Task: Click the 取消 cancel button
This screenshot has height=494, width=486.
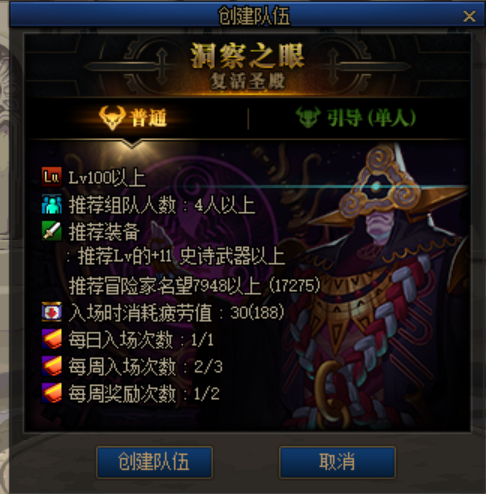Action: [337, 462]
